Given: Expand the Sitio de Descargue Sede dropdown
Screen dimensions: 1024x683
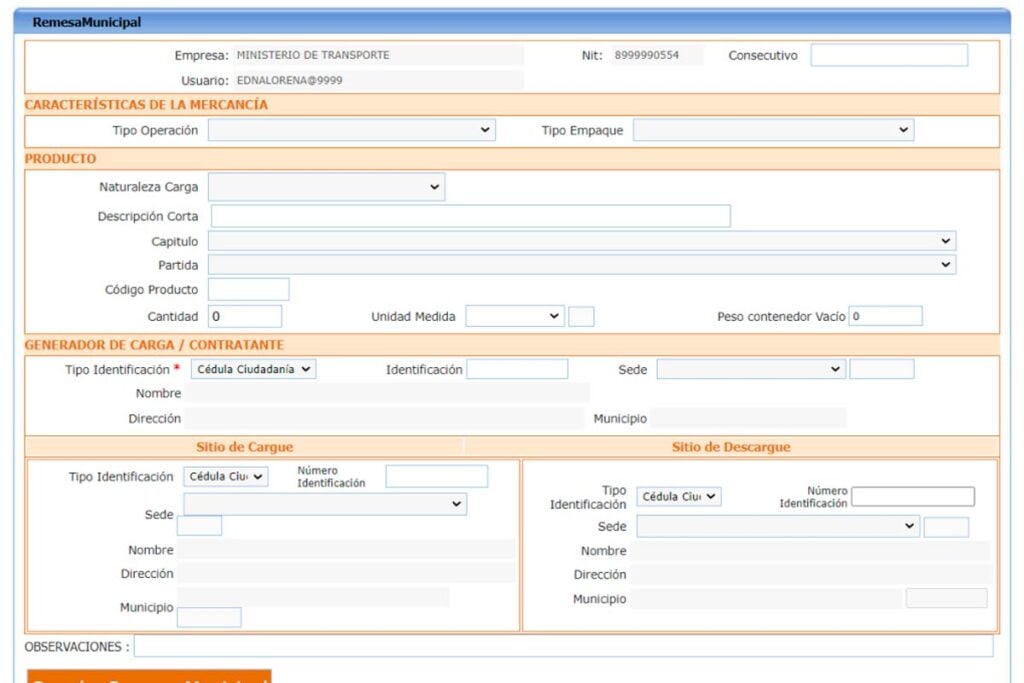Looking at the screenshot, I should click(x=777, y=527).
